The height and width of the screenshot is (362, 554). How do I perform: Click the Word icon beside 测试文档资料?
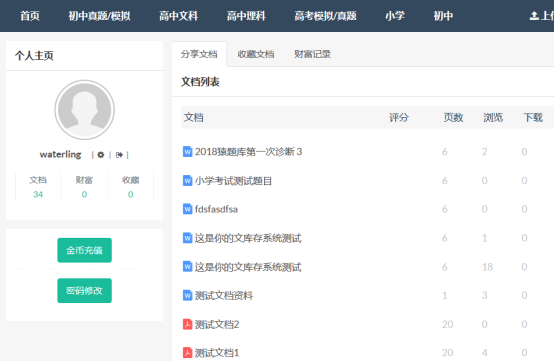(187, 295)
